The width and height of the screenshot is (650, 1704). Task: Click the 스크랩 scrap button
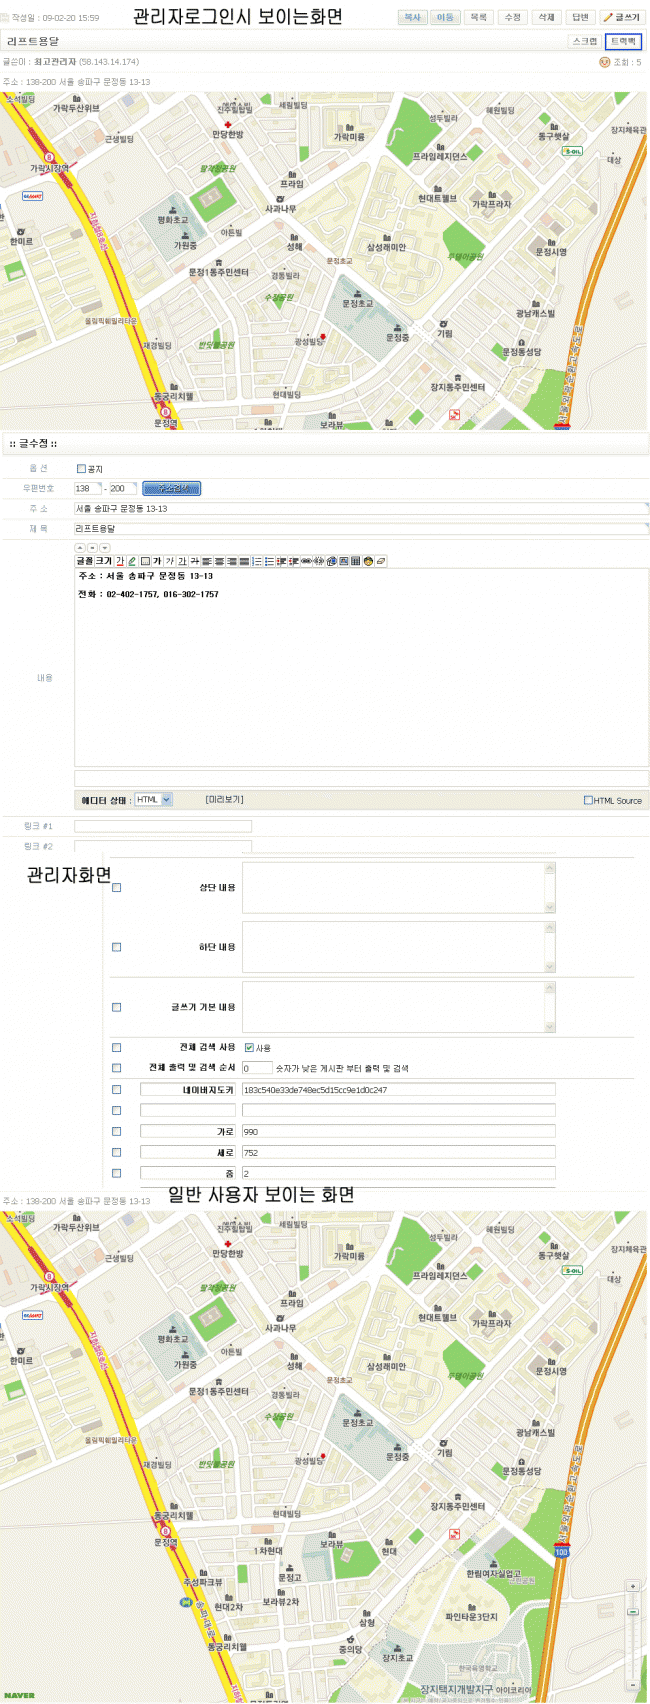[x=585, y=41]
